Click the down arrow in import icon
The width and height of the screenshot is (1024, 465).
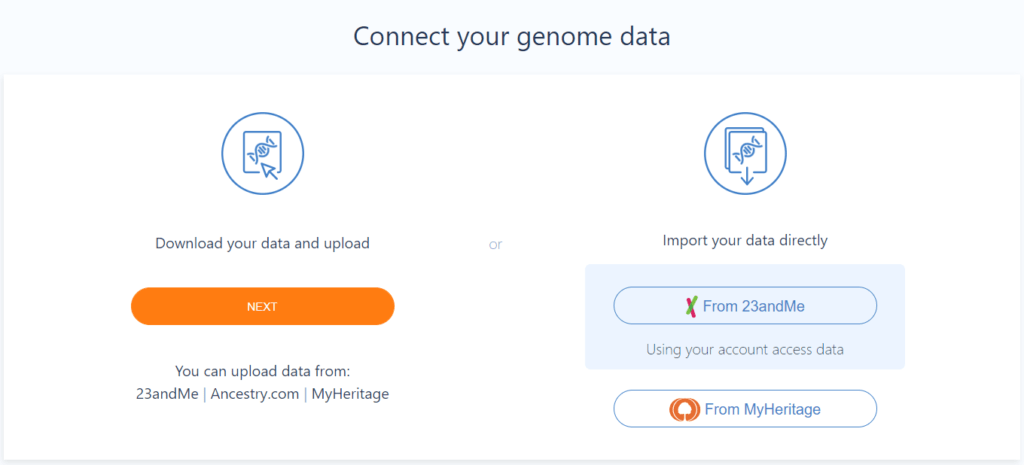pyautogui.click(x=748, y=175)
